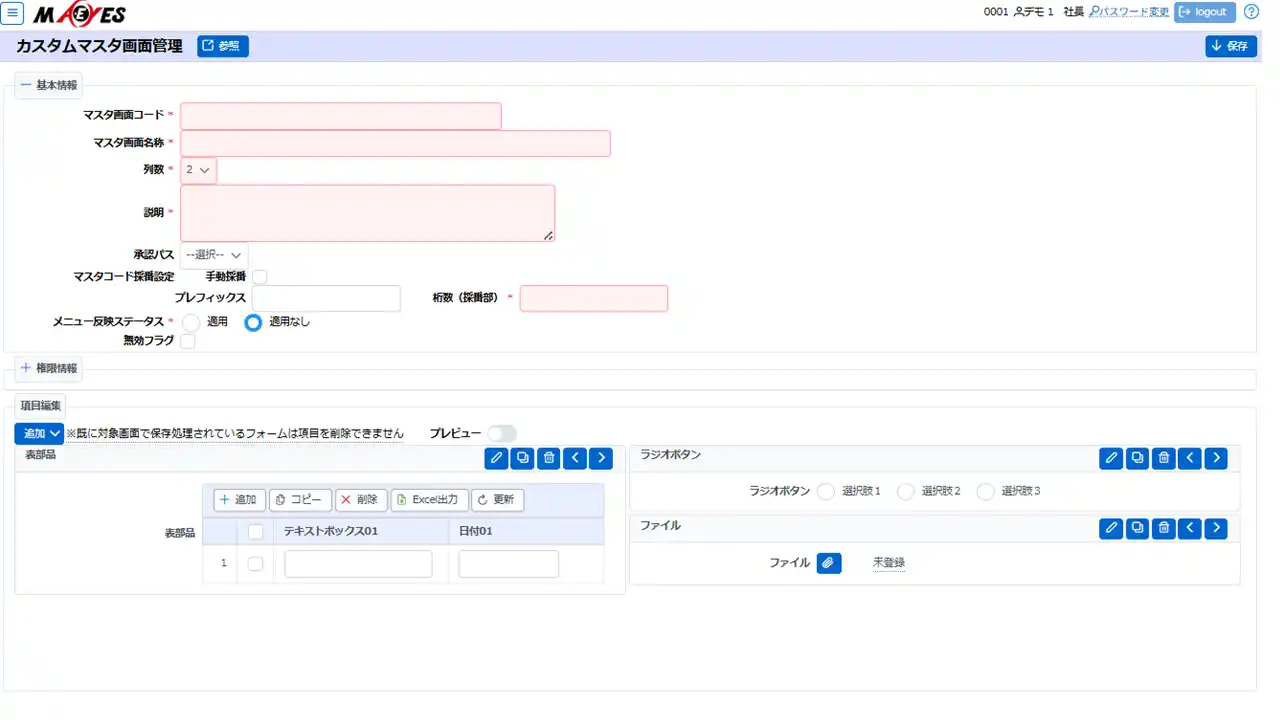Image resolution: width=1280 pixels, height=720 pixels.
Task: Click the 保存 button
Action: pos(1230,46)
